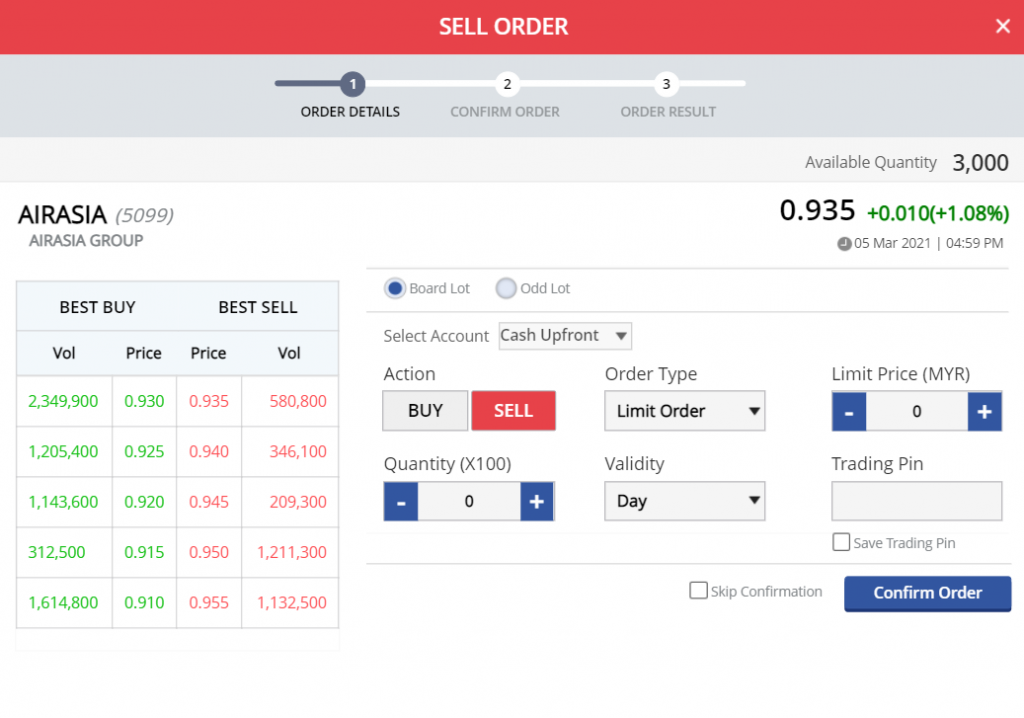The image size is (1024, 718).
Task: Click buy volume 1,614,800
Action: [x=63, y=602]
